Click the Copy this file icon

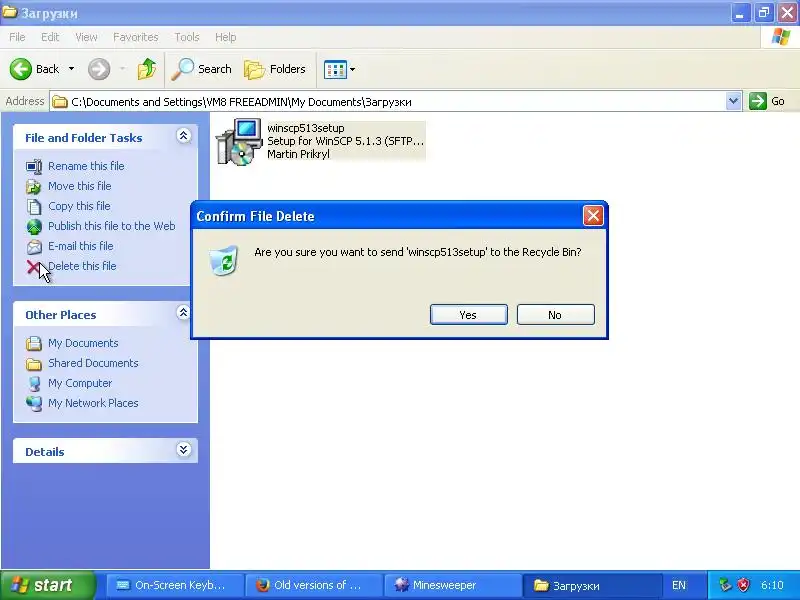click(34, 207)
